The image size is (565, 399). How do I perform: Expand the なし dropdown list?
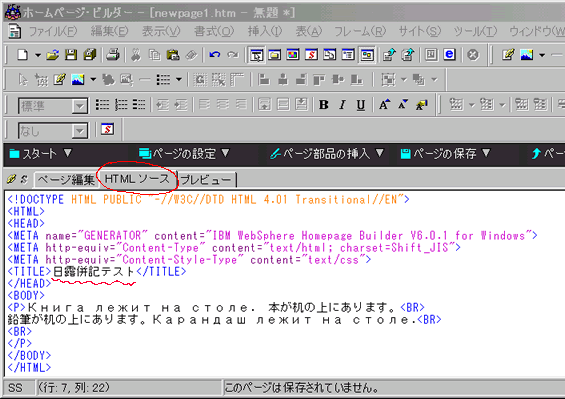[x=79, y=131]
